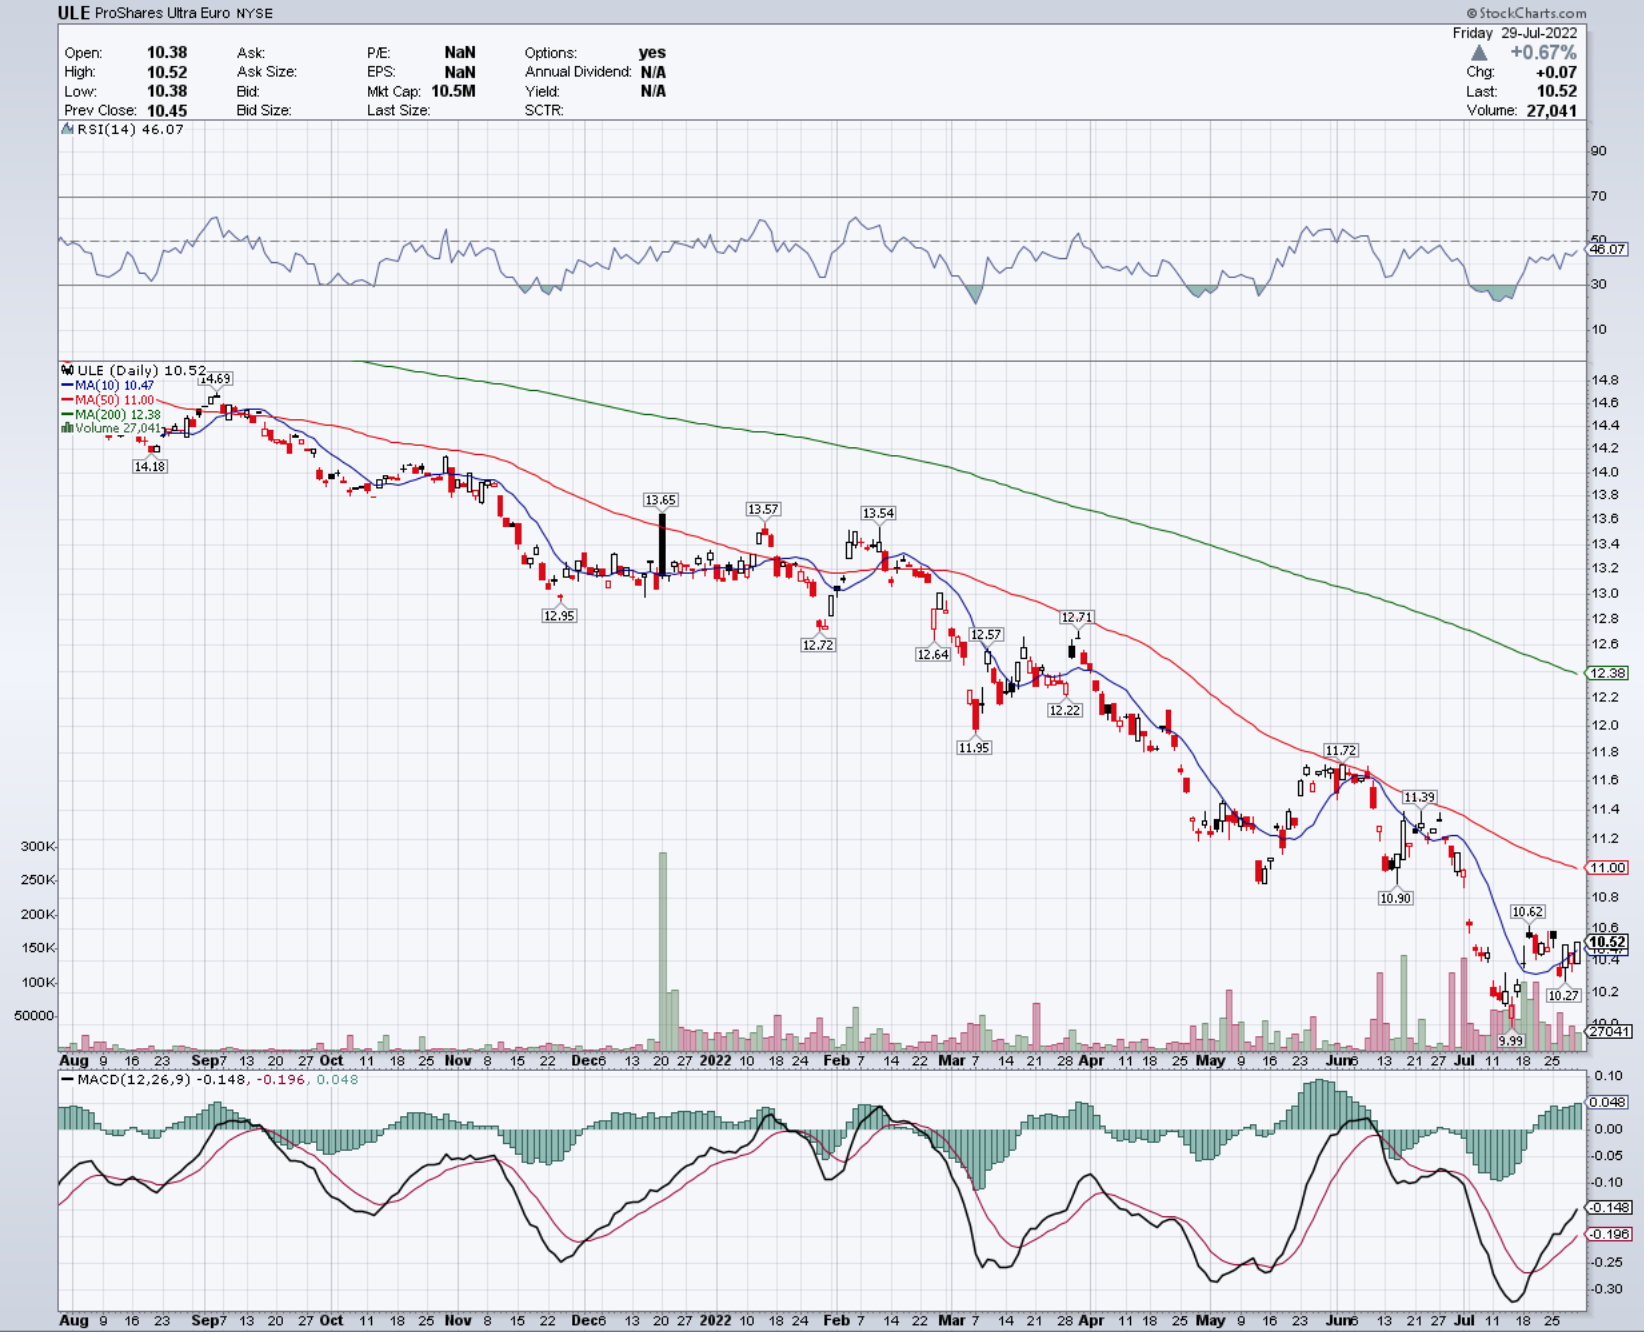This screenshot has width=1644, height=1334.
Task: Click the +0.67% percent change value
Action: click(x=1543, y=52)
